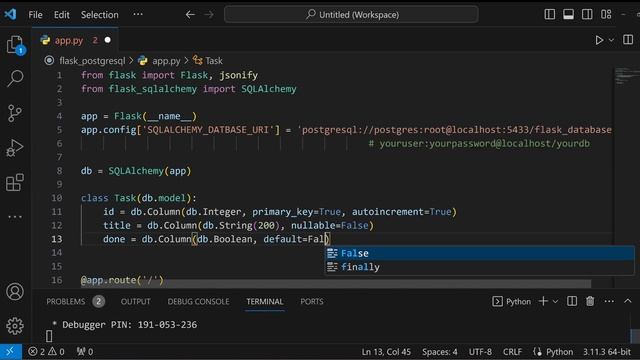640x360 pixels.
Task: Split the terminal pane
Action: tap(572, 301)
